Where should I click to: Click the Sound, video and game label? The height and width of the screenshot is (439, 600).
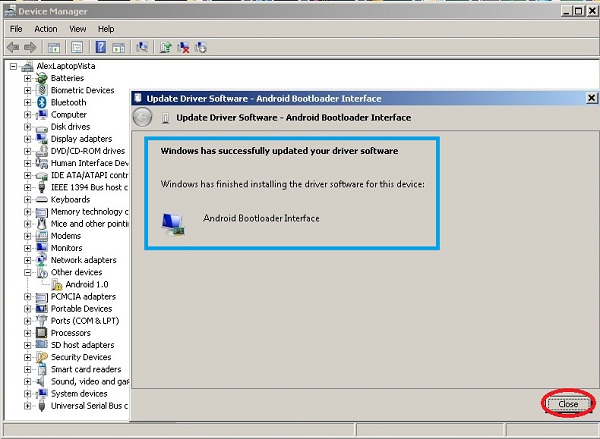pos(90,382)
